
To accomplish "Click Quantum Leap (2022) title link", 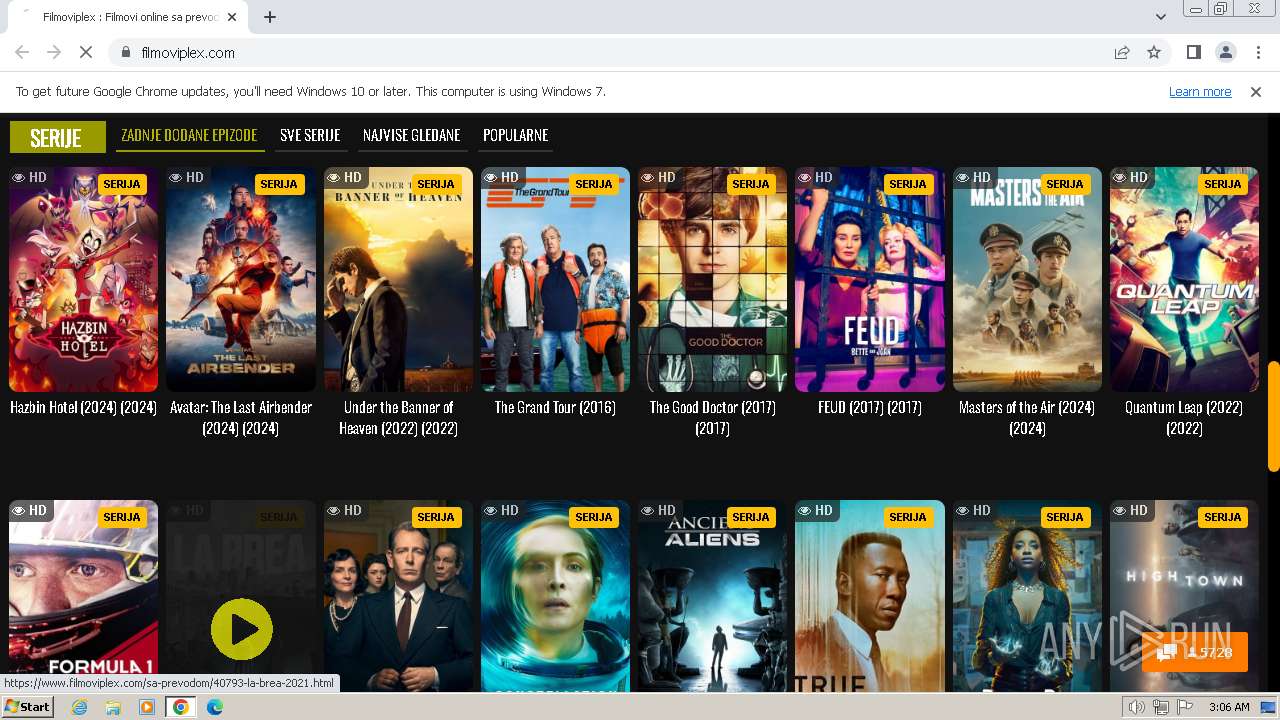I will tap(1184, 418).
